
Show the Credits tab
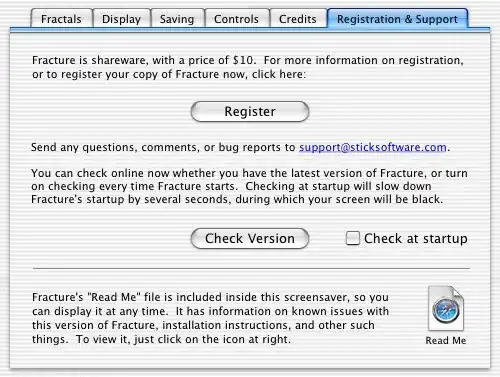(x=298, y=19)
